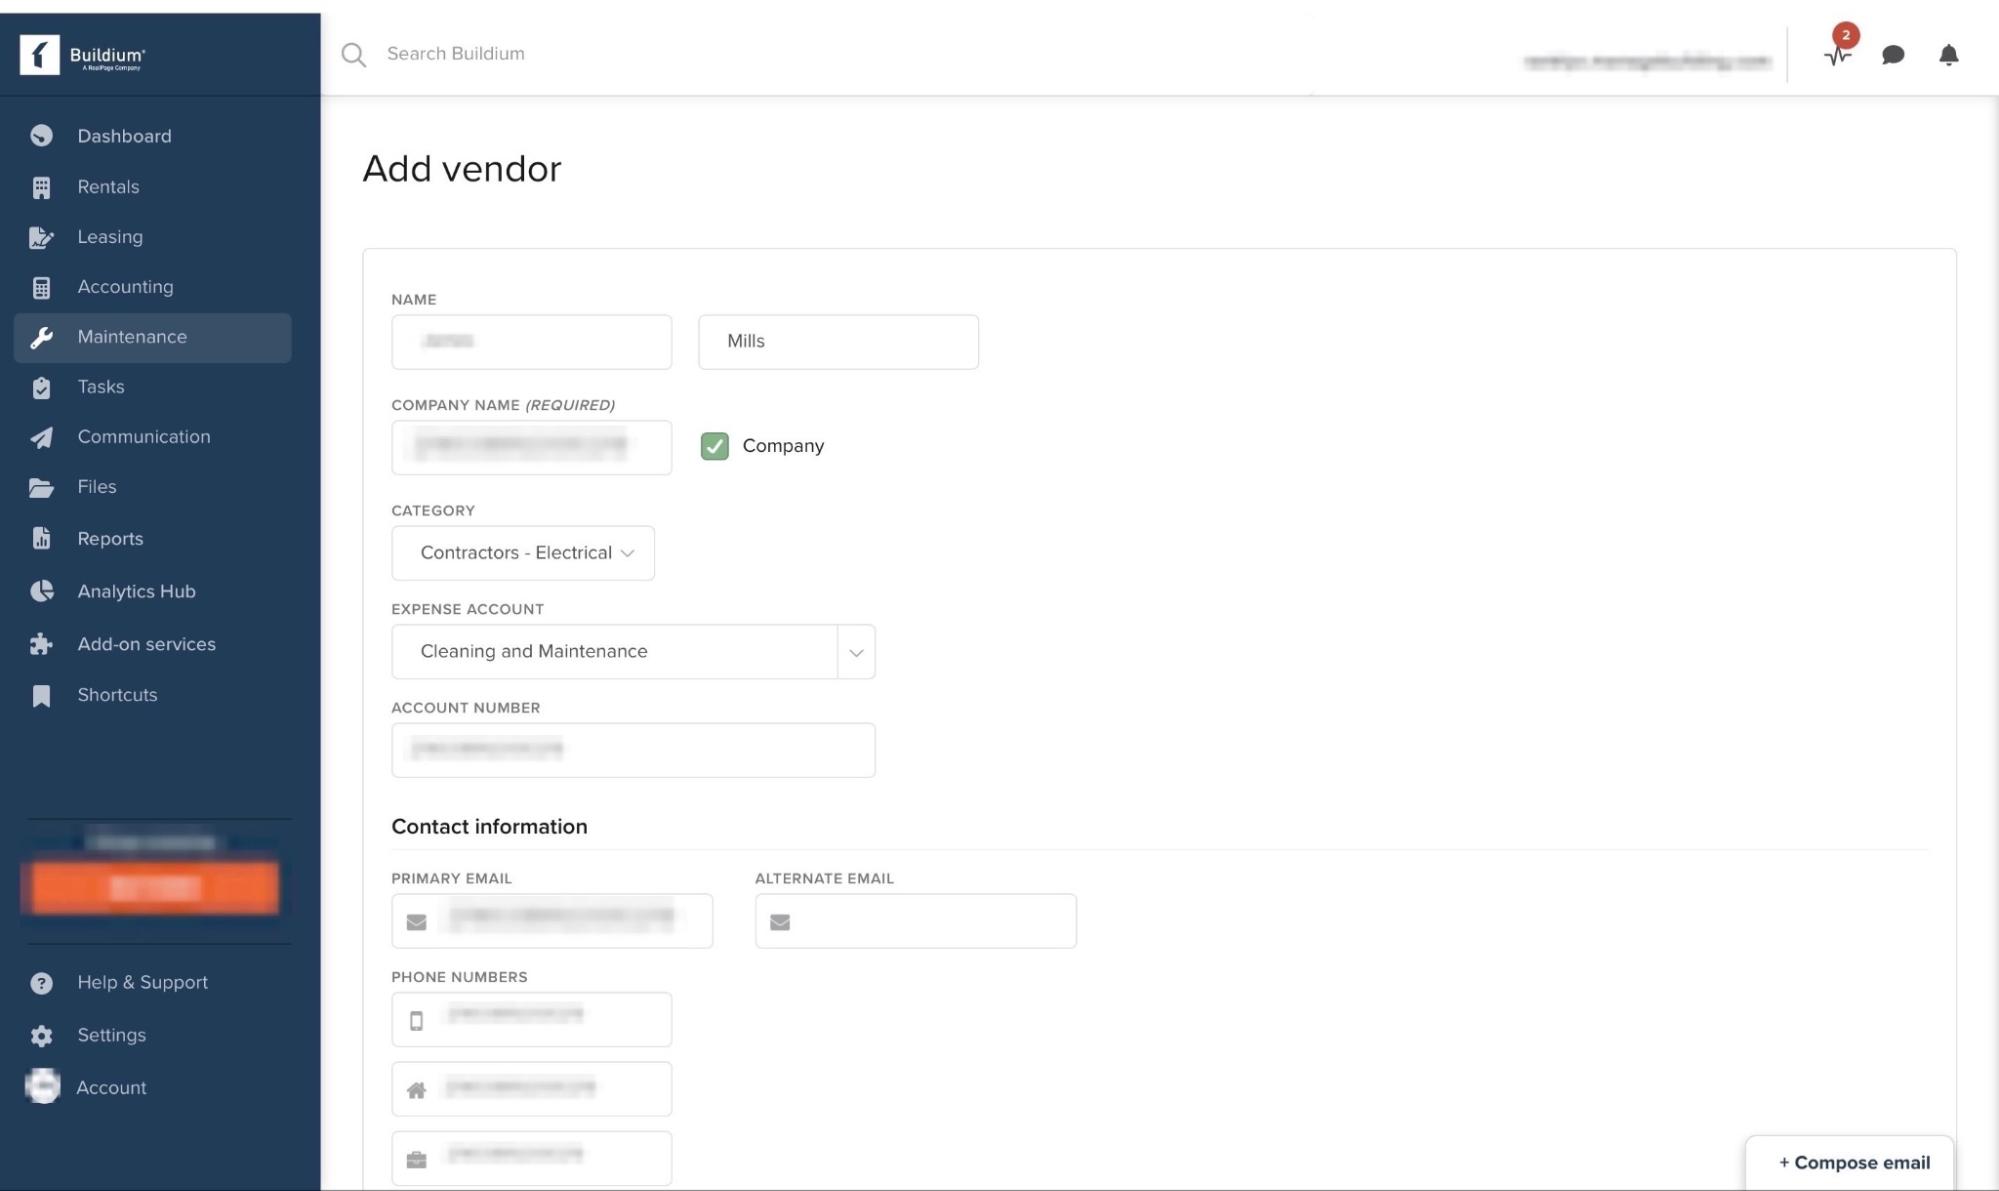Select Communication in the sidebar

pos(143,437)
